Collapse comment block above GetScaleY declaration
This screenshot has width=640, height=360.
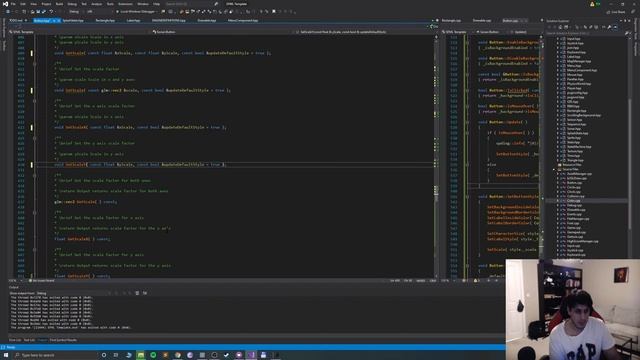pos(35,249)
